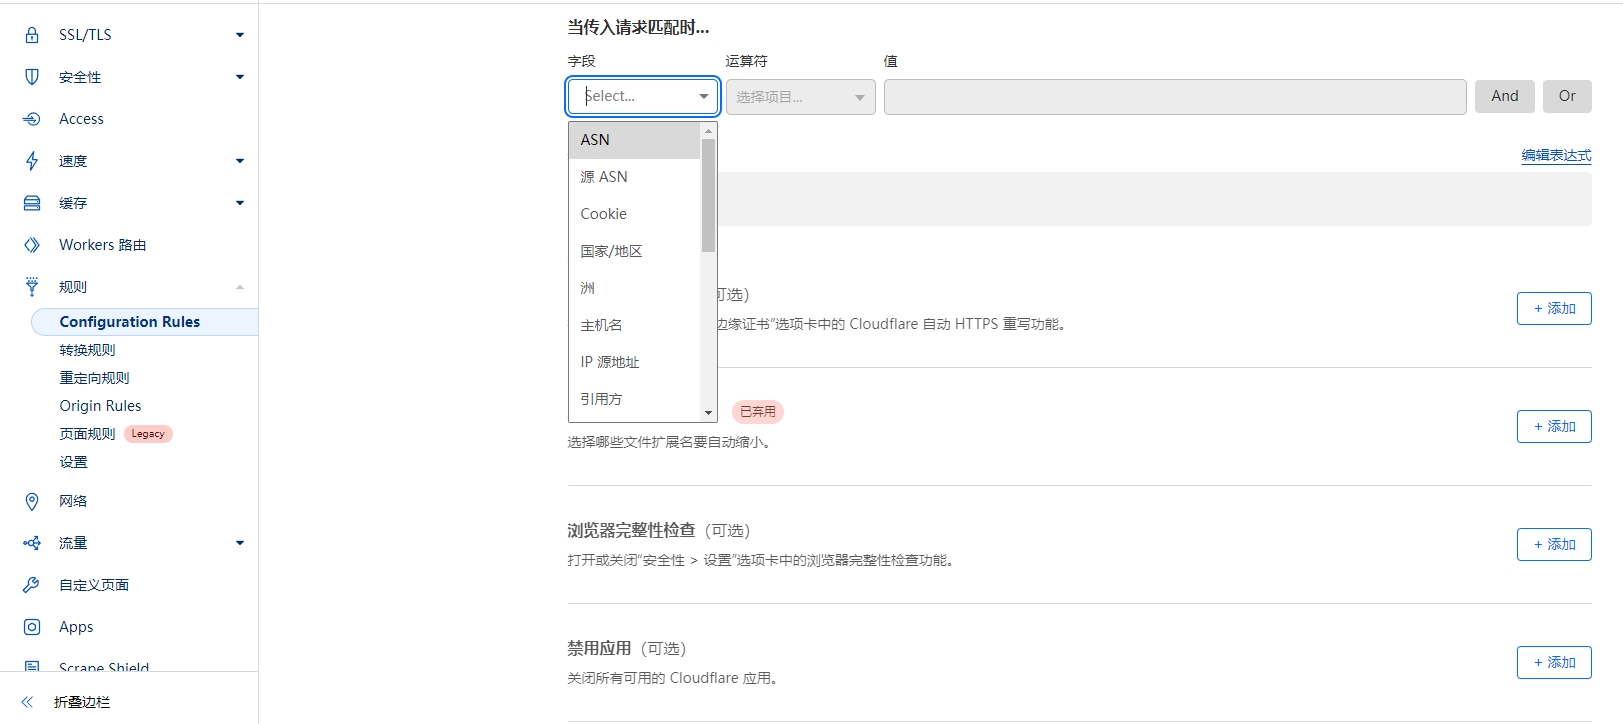The height and width of the screenshot is (724, 1623).
Task: Open 设置 under 规则
Action: [x=73, y=462]
